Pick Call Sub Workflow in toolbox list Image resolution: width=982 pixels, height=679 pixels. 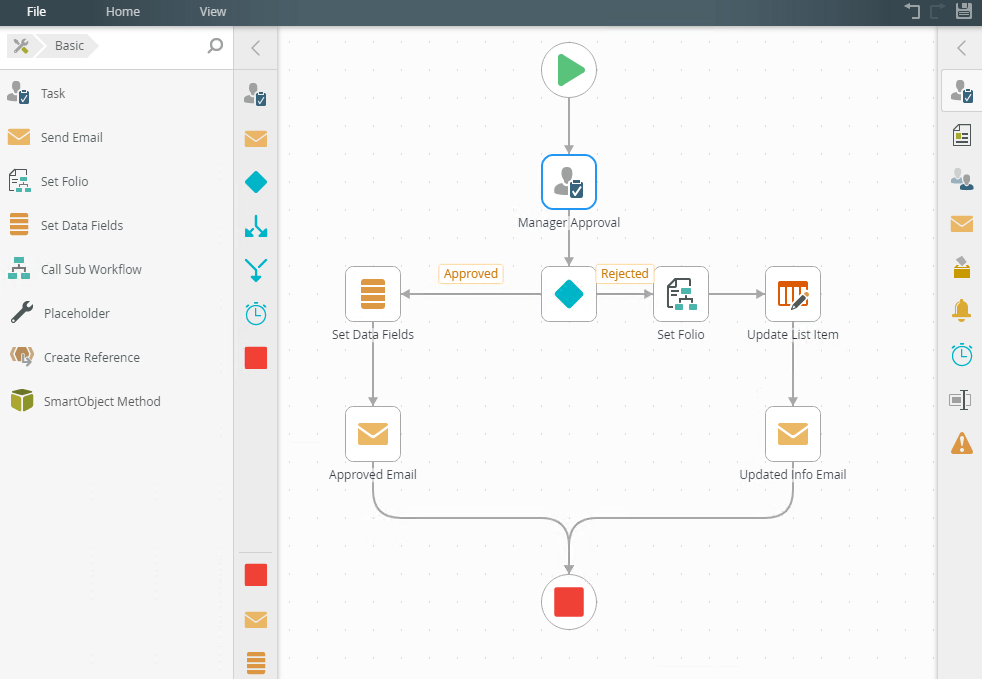[91, 269]
